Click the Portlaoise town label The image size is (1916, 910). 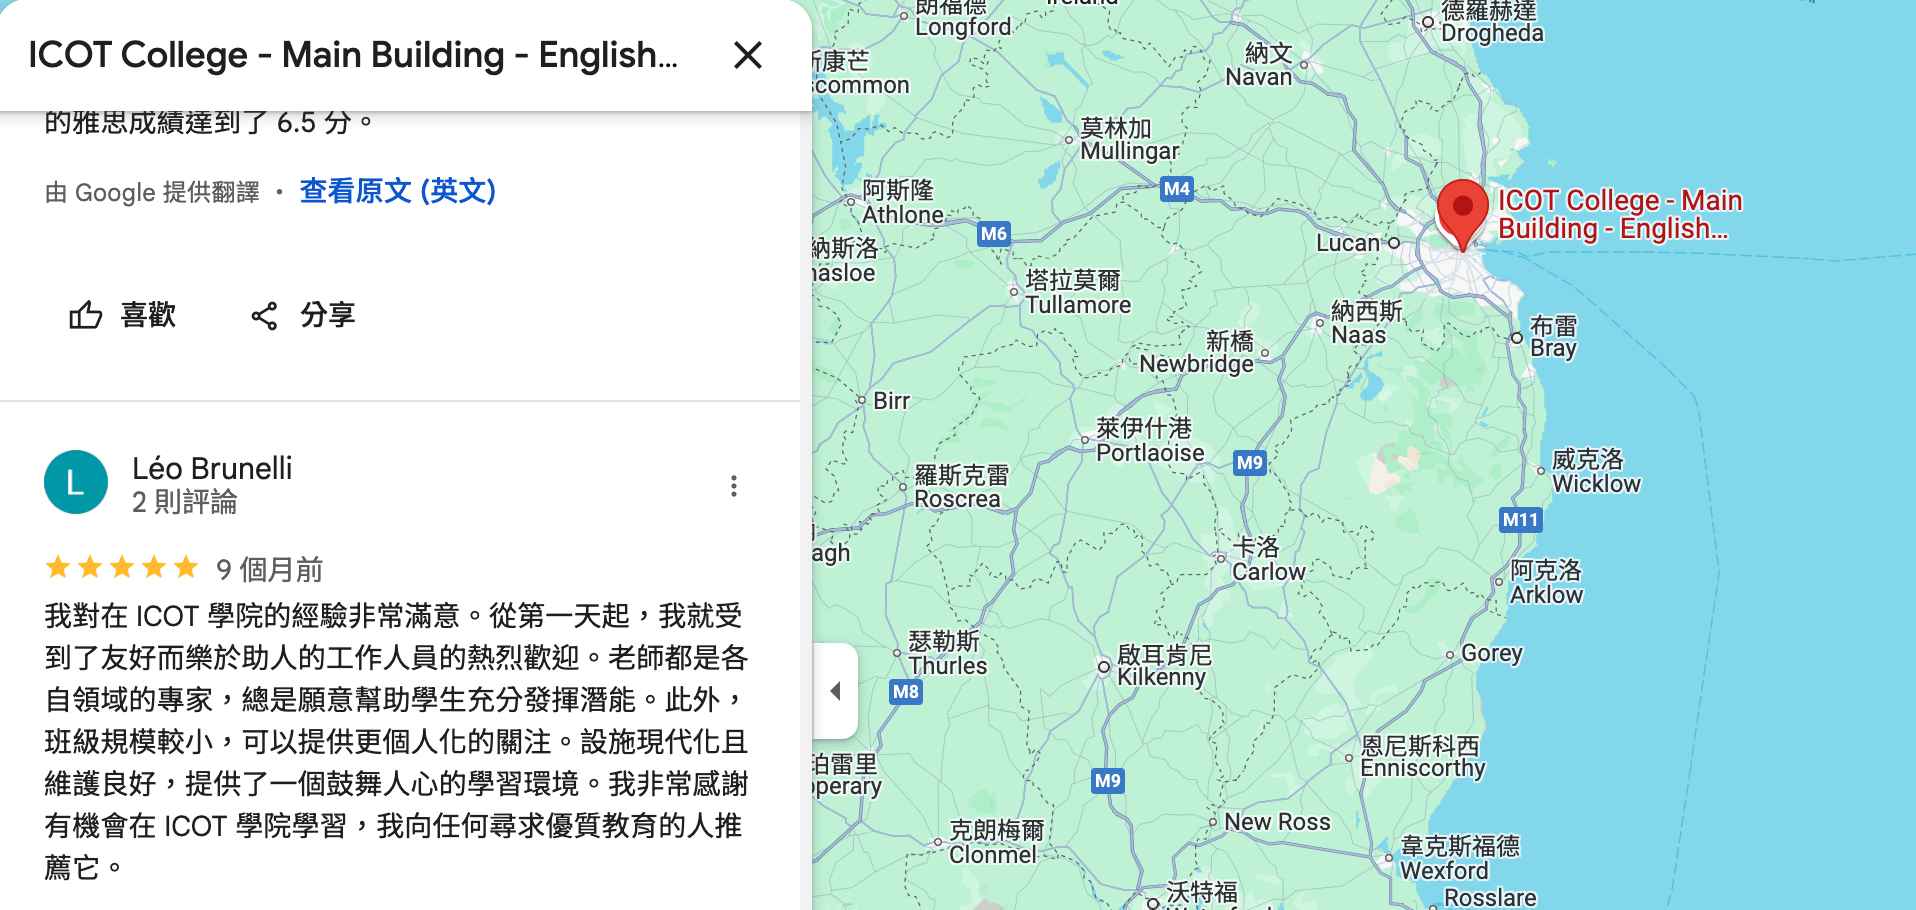pyautogui.click(x=1150, y=440)
